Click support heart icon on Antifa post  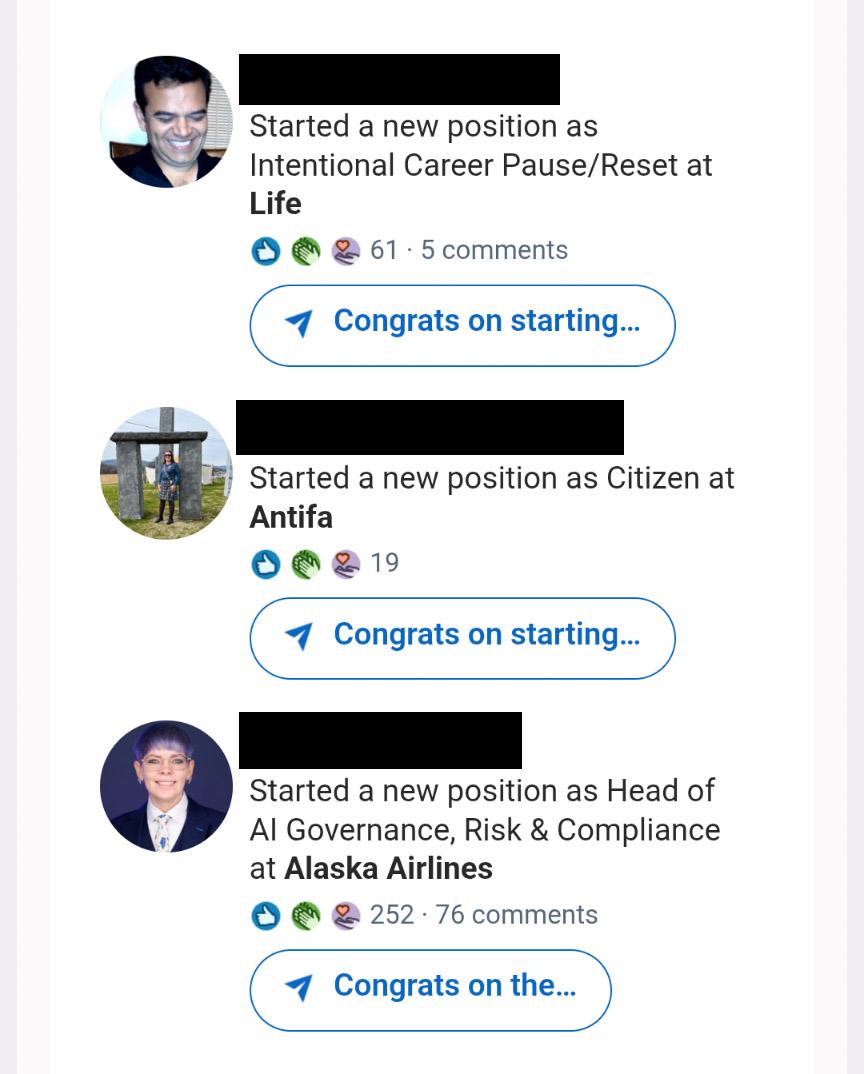click(x=345, y=564)
